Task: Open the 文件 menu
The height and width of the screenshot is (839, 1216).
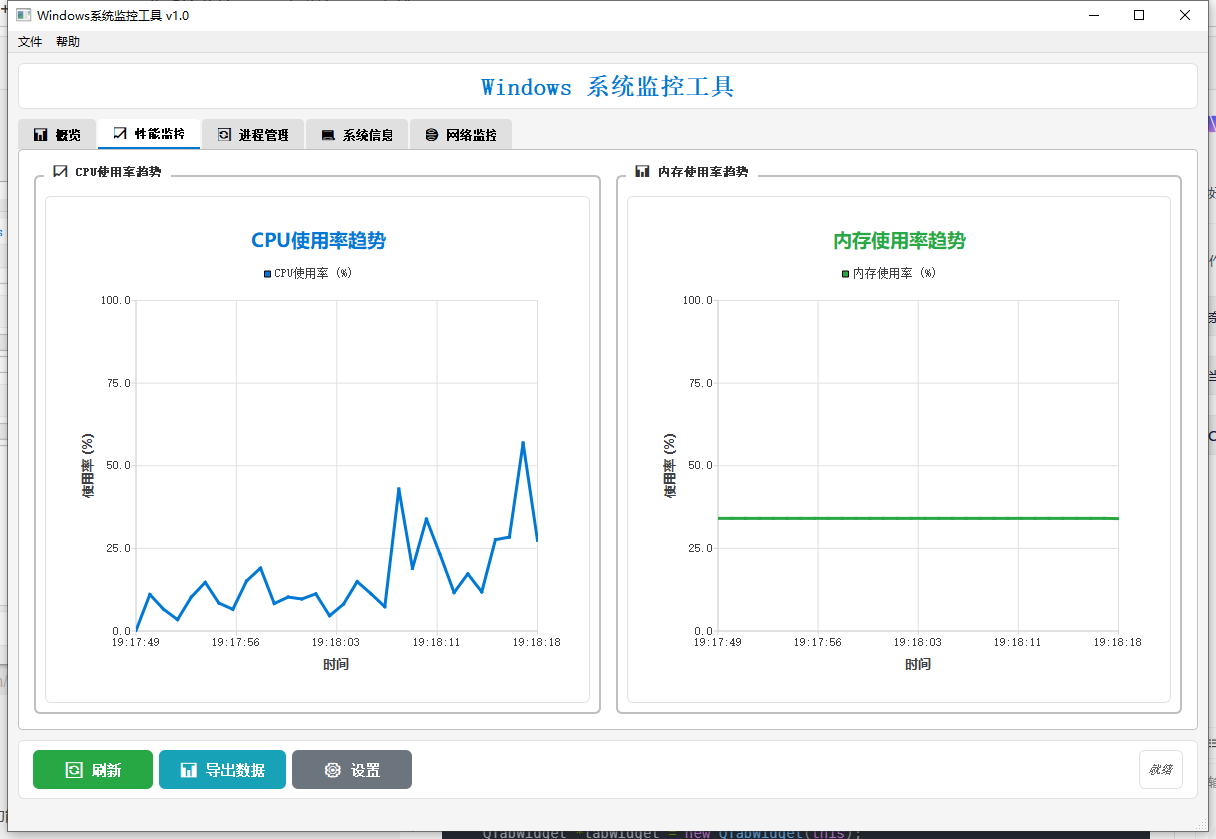Action: [30, 42]
